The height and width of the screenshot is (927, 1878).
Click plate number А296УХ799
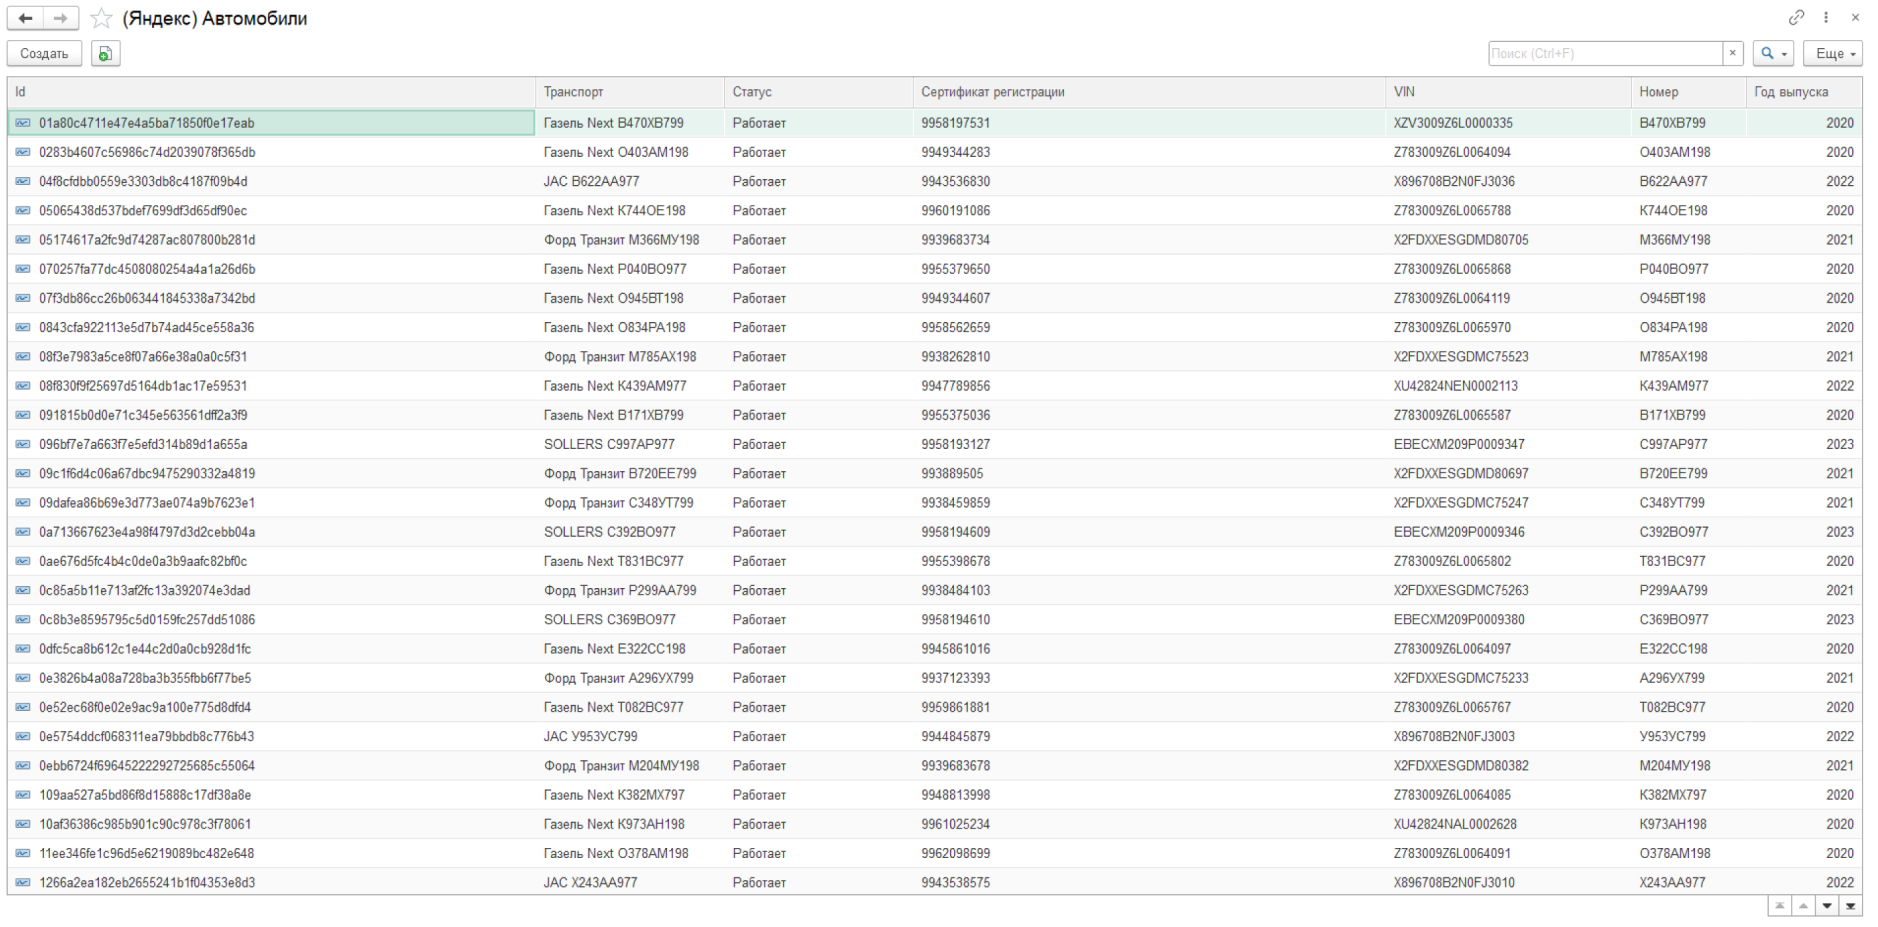click(1672, 678)
